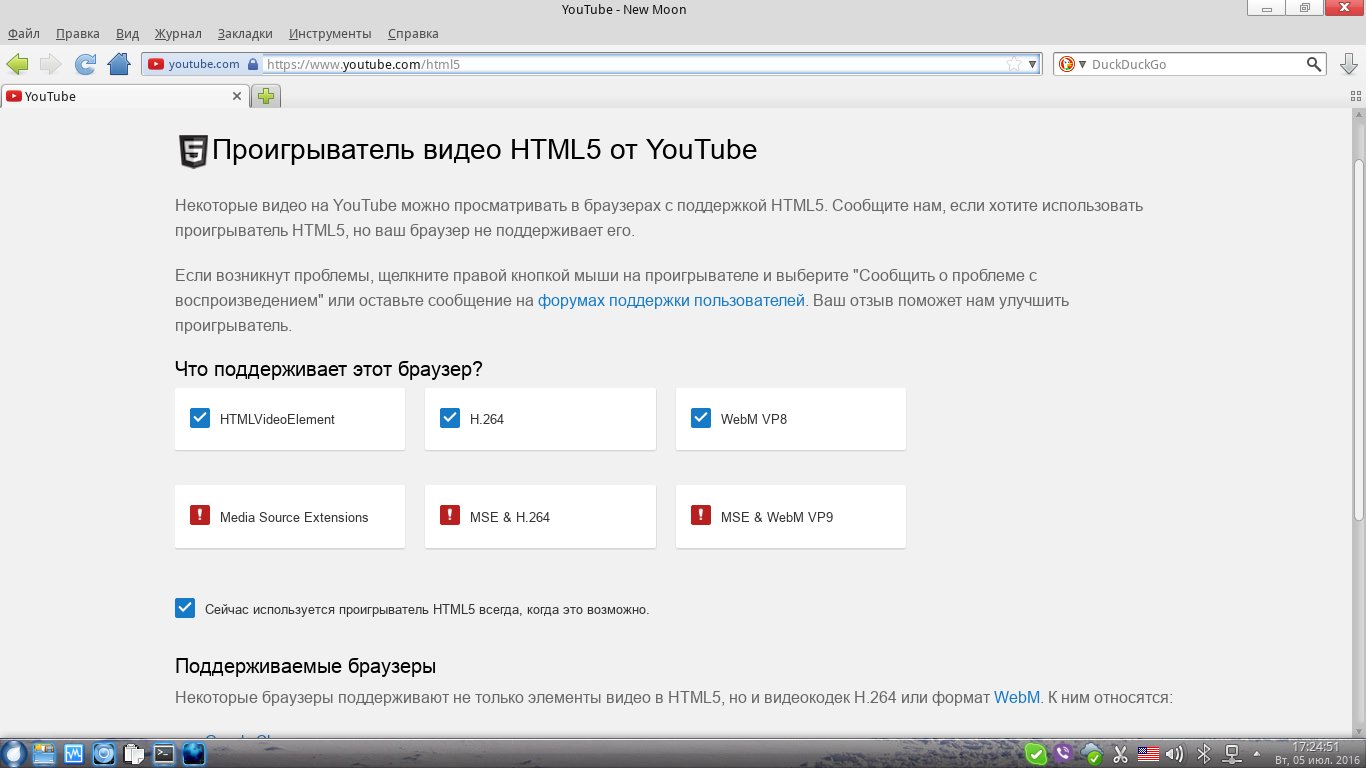This screenshot has height=768, width=1366.
Task: Click the Media Source Extensions warning box
Action: 199,516
